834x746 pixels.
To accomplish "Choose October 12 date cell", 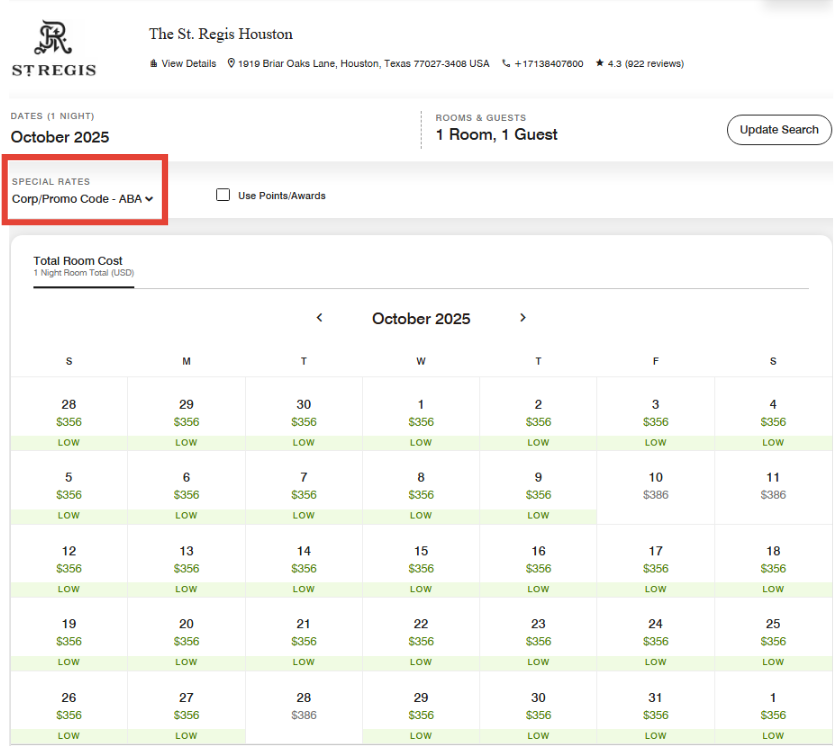I will click(x=69, y=560).
